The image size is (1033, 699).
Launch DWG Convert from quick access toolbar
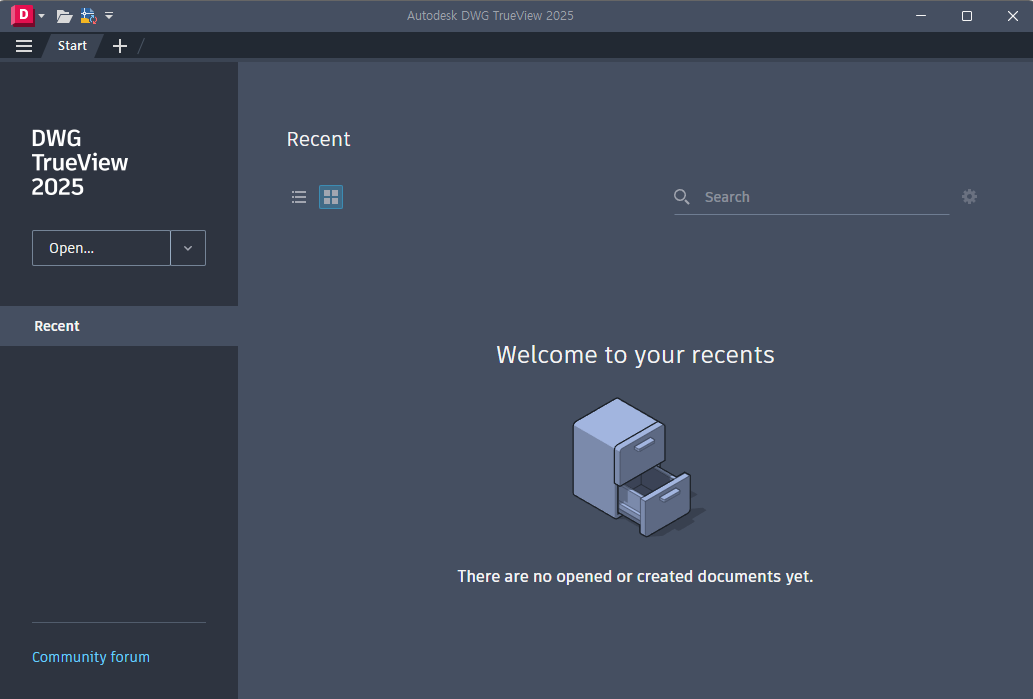[88, 16]
